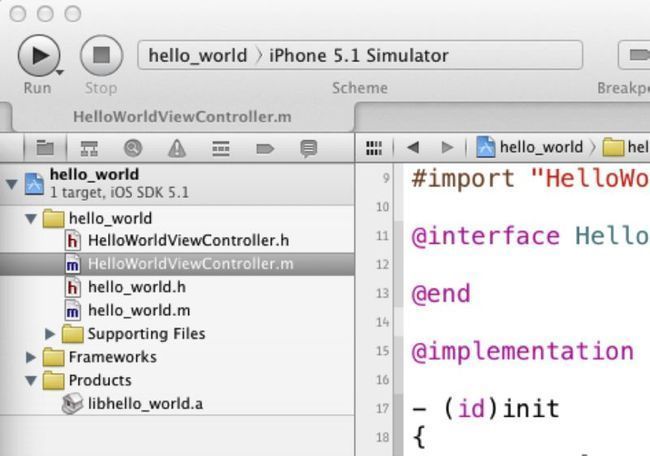Click the Xcode project blueprint icon
650x456 pixels.
pos(34,184)
